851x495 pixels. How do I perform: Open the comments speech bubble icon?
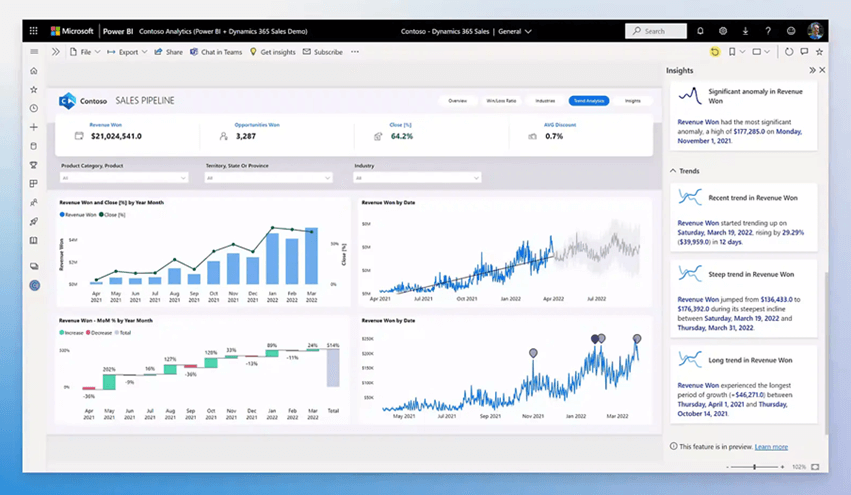click(x=804, y=52)
